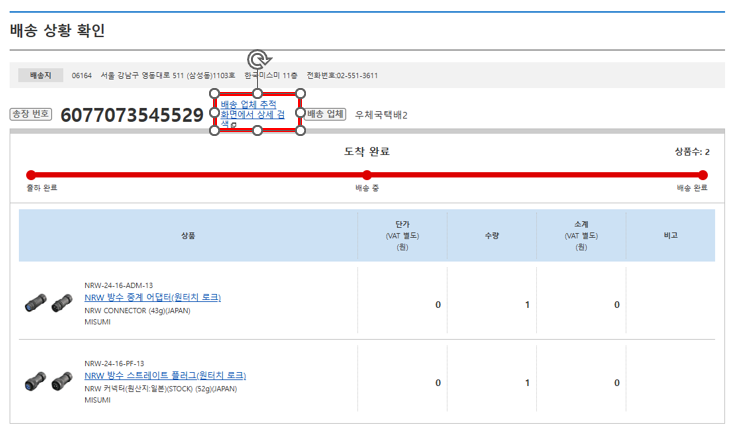Screen dimensions: 736x433
Task: Click the bottom-left resize handle of red box
Action: point(214,131)
